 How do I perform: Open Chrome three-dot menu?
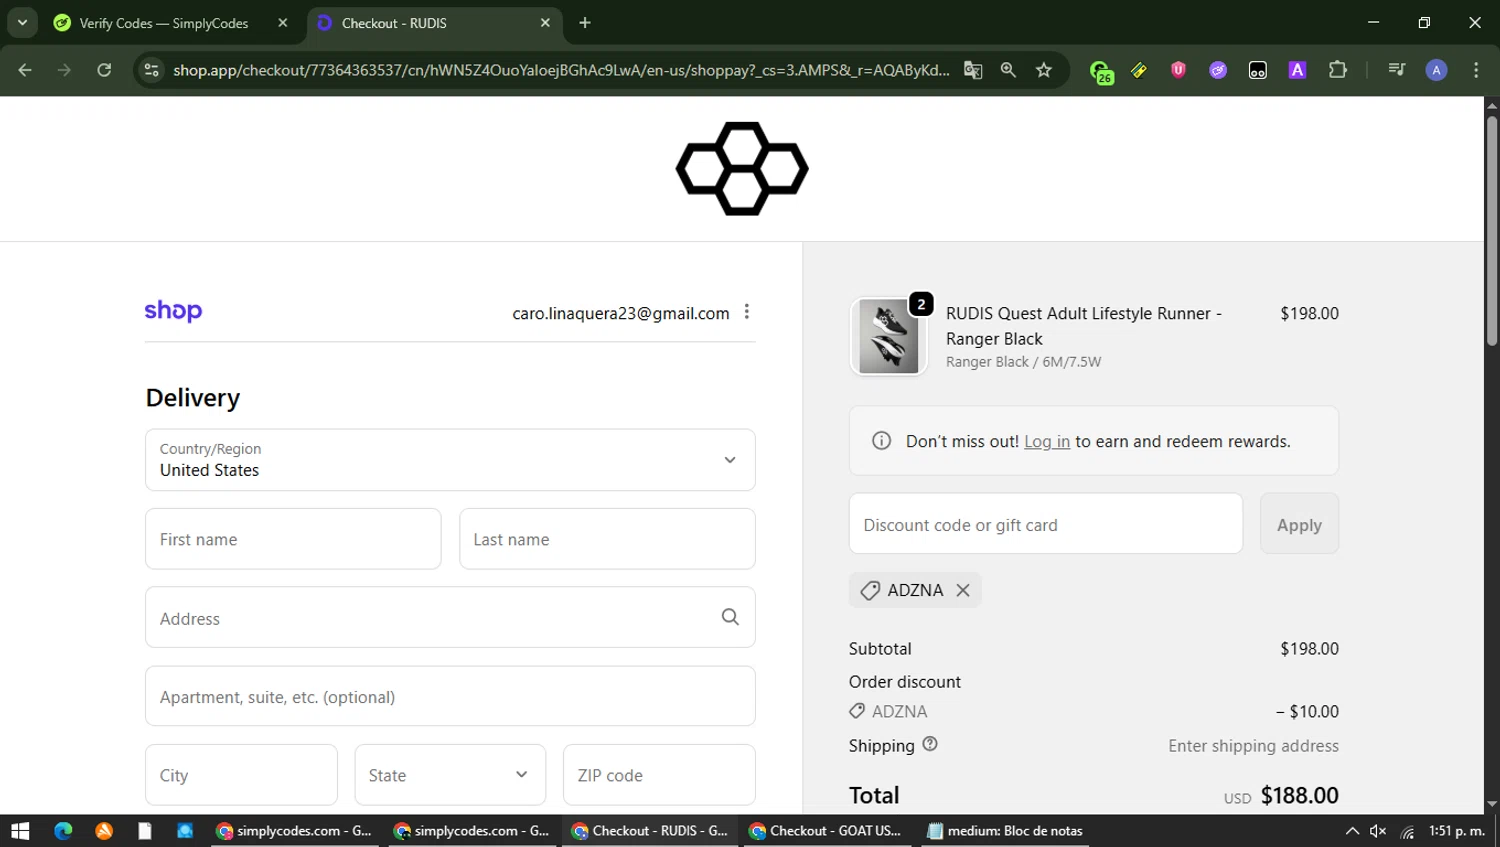point(1476,70)
